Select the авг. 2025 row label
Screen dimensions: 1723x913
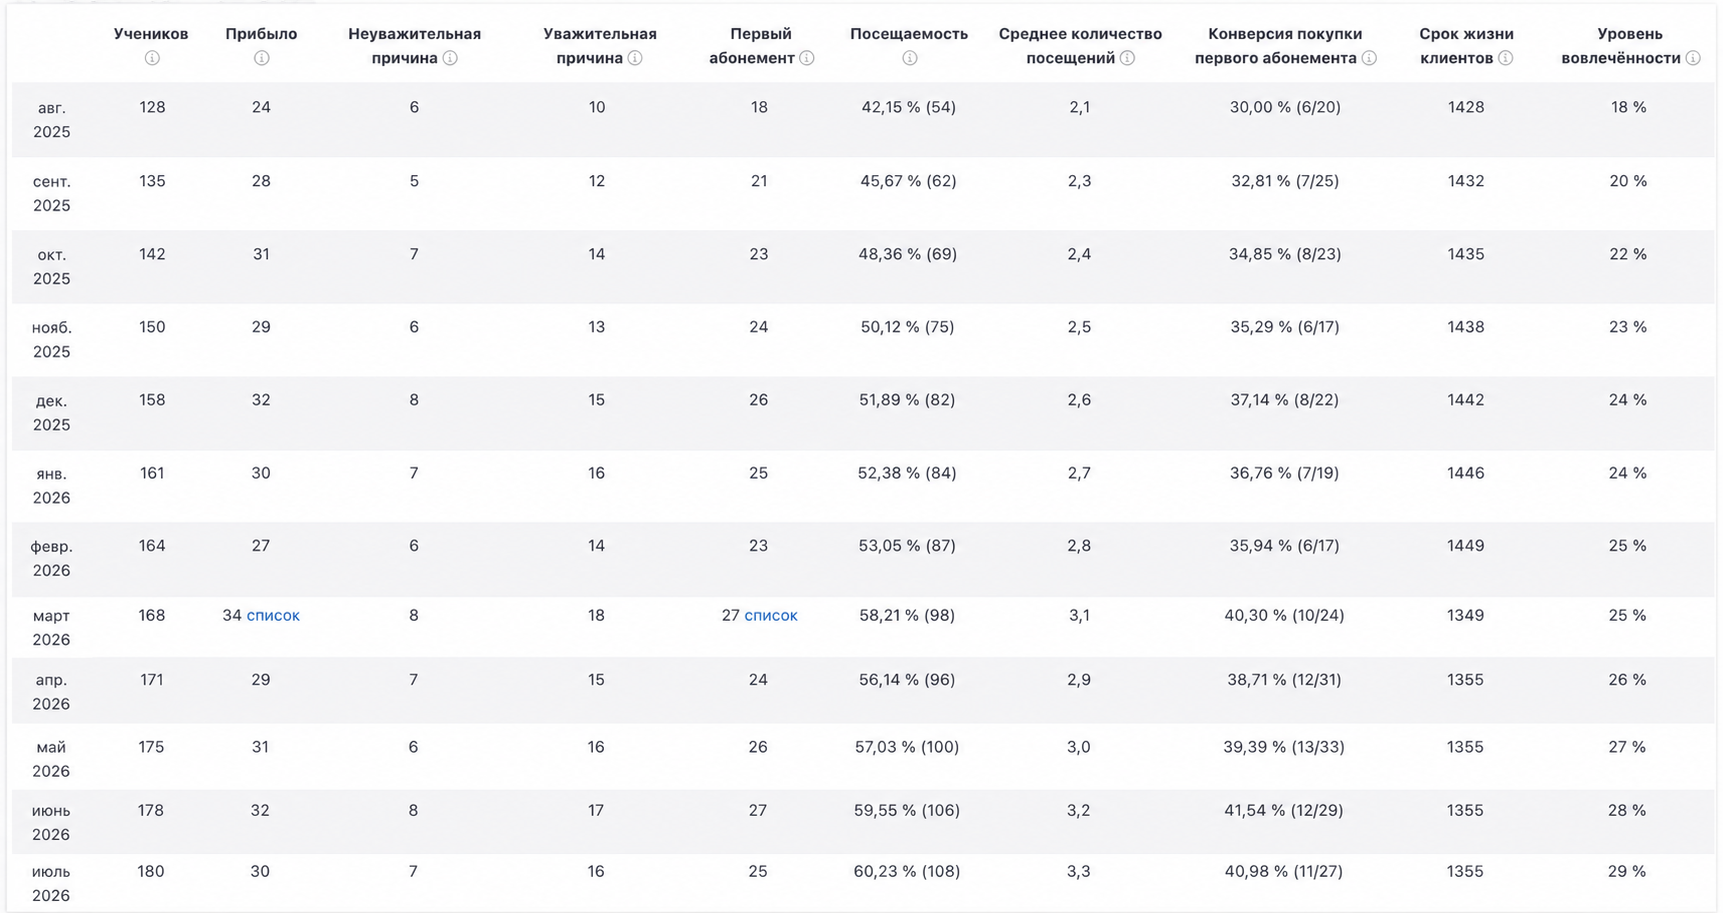(x=52, y=119)
